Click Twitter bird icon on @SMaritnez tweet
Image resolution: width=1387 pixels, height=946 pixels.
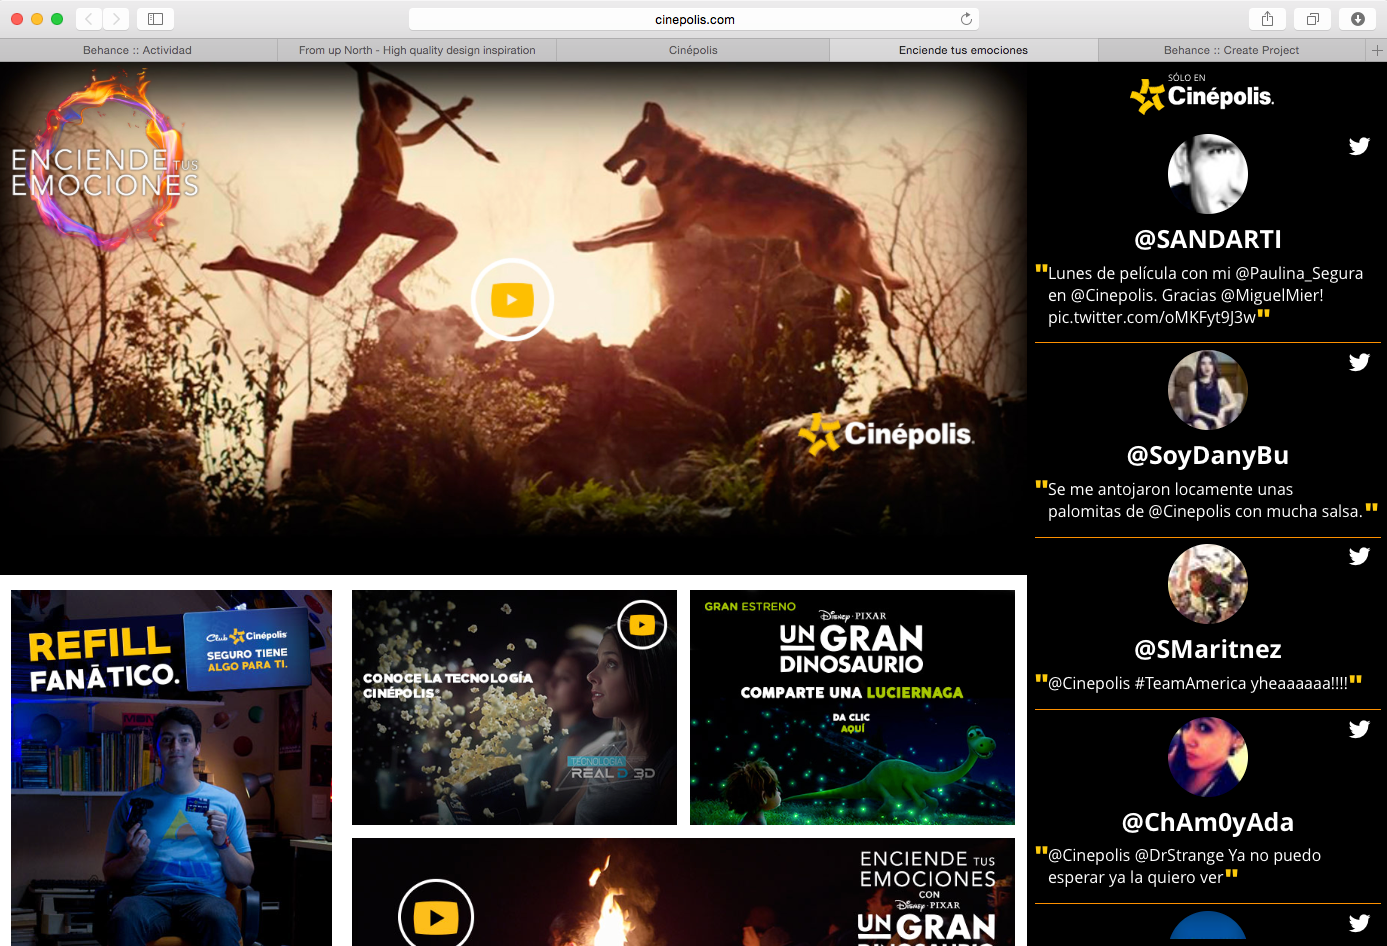point(1359,556)
